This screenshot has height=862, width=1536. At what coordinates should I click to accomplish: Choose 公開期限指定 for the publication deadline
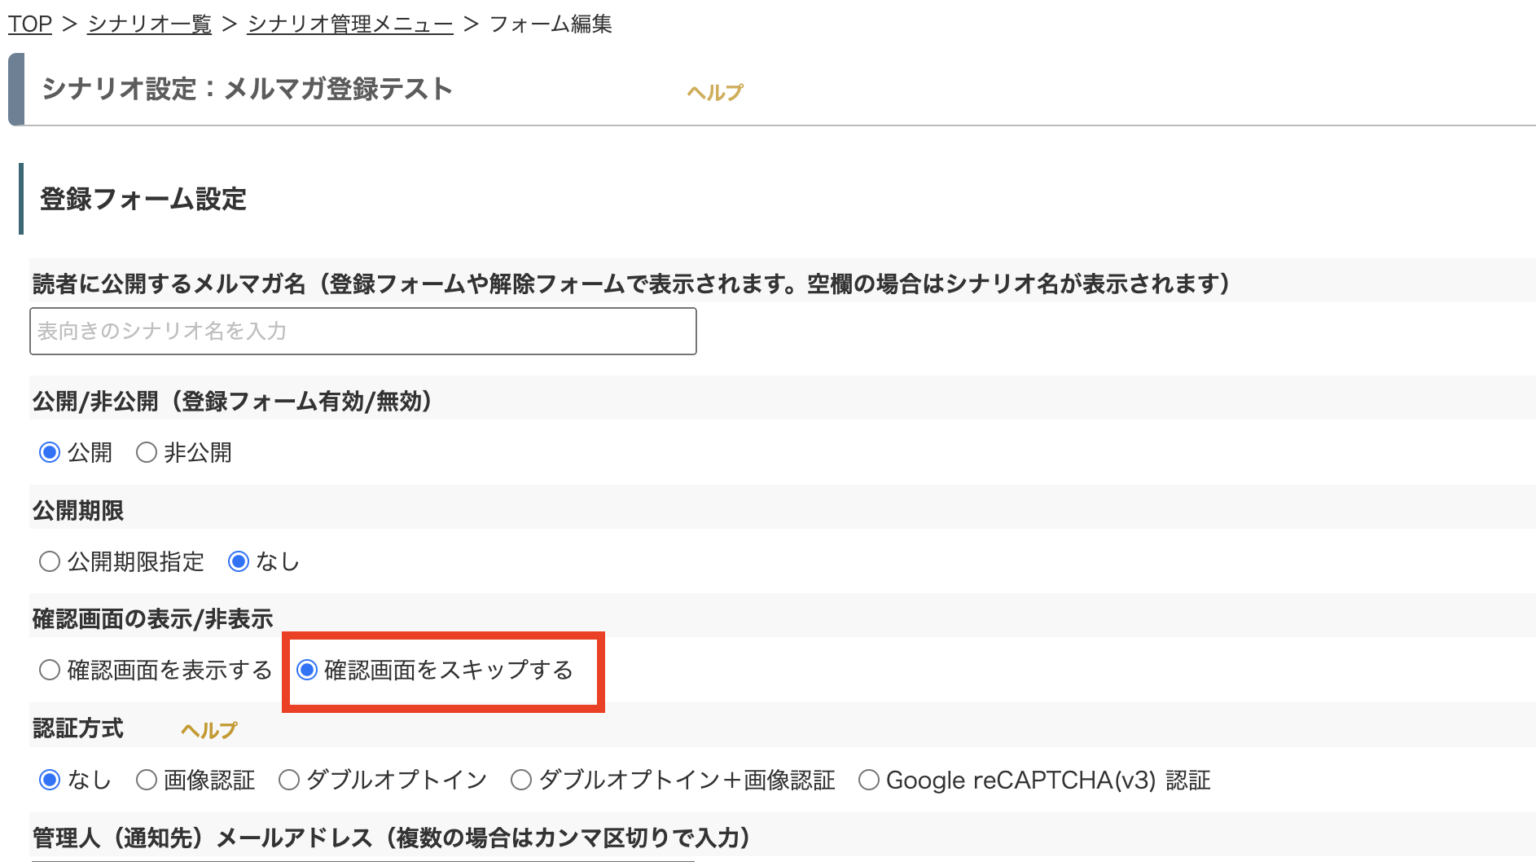[x=50, y=561]
